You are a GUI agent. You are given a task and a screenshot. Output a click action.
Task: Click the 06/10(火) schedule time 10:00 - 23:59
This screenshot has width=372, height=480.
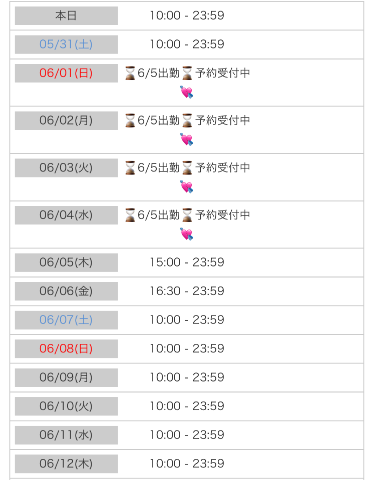click(187, 406)
